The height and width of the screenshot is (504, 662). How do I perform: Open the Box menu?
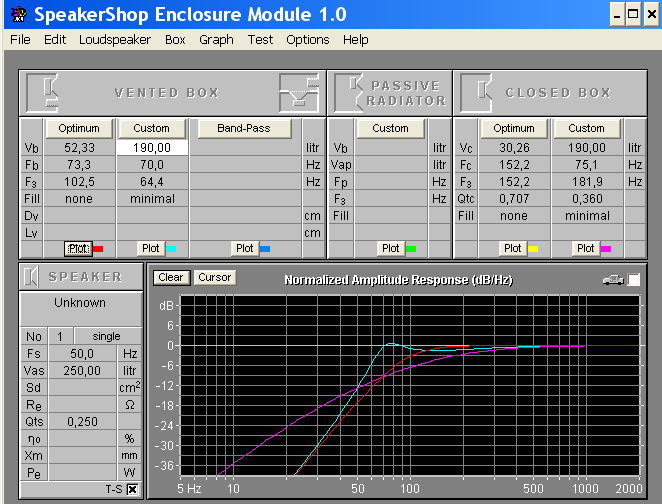pyautogui.click(x=175, y=40)
